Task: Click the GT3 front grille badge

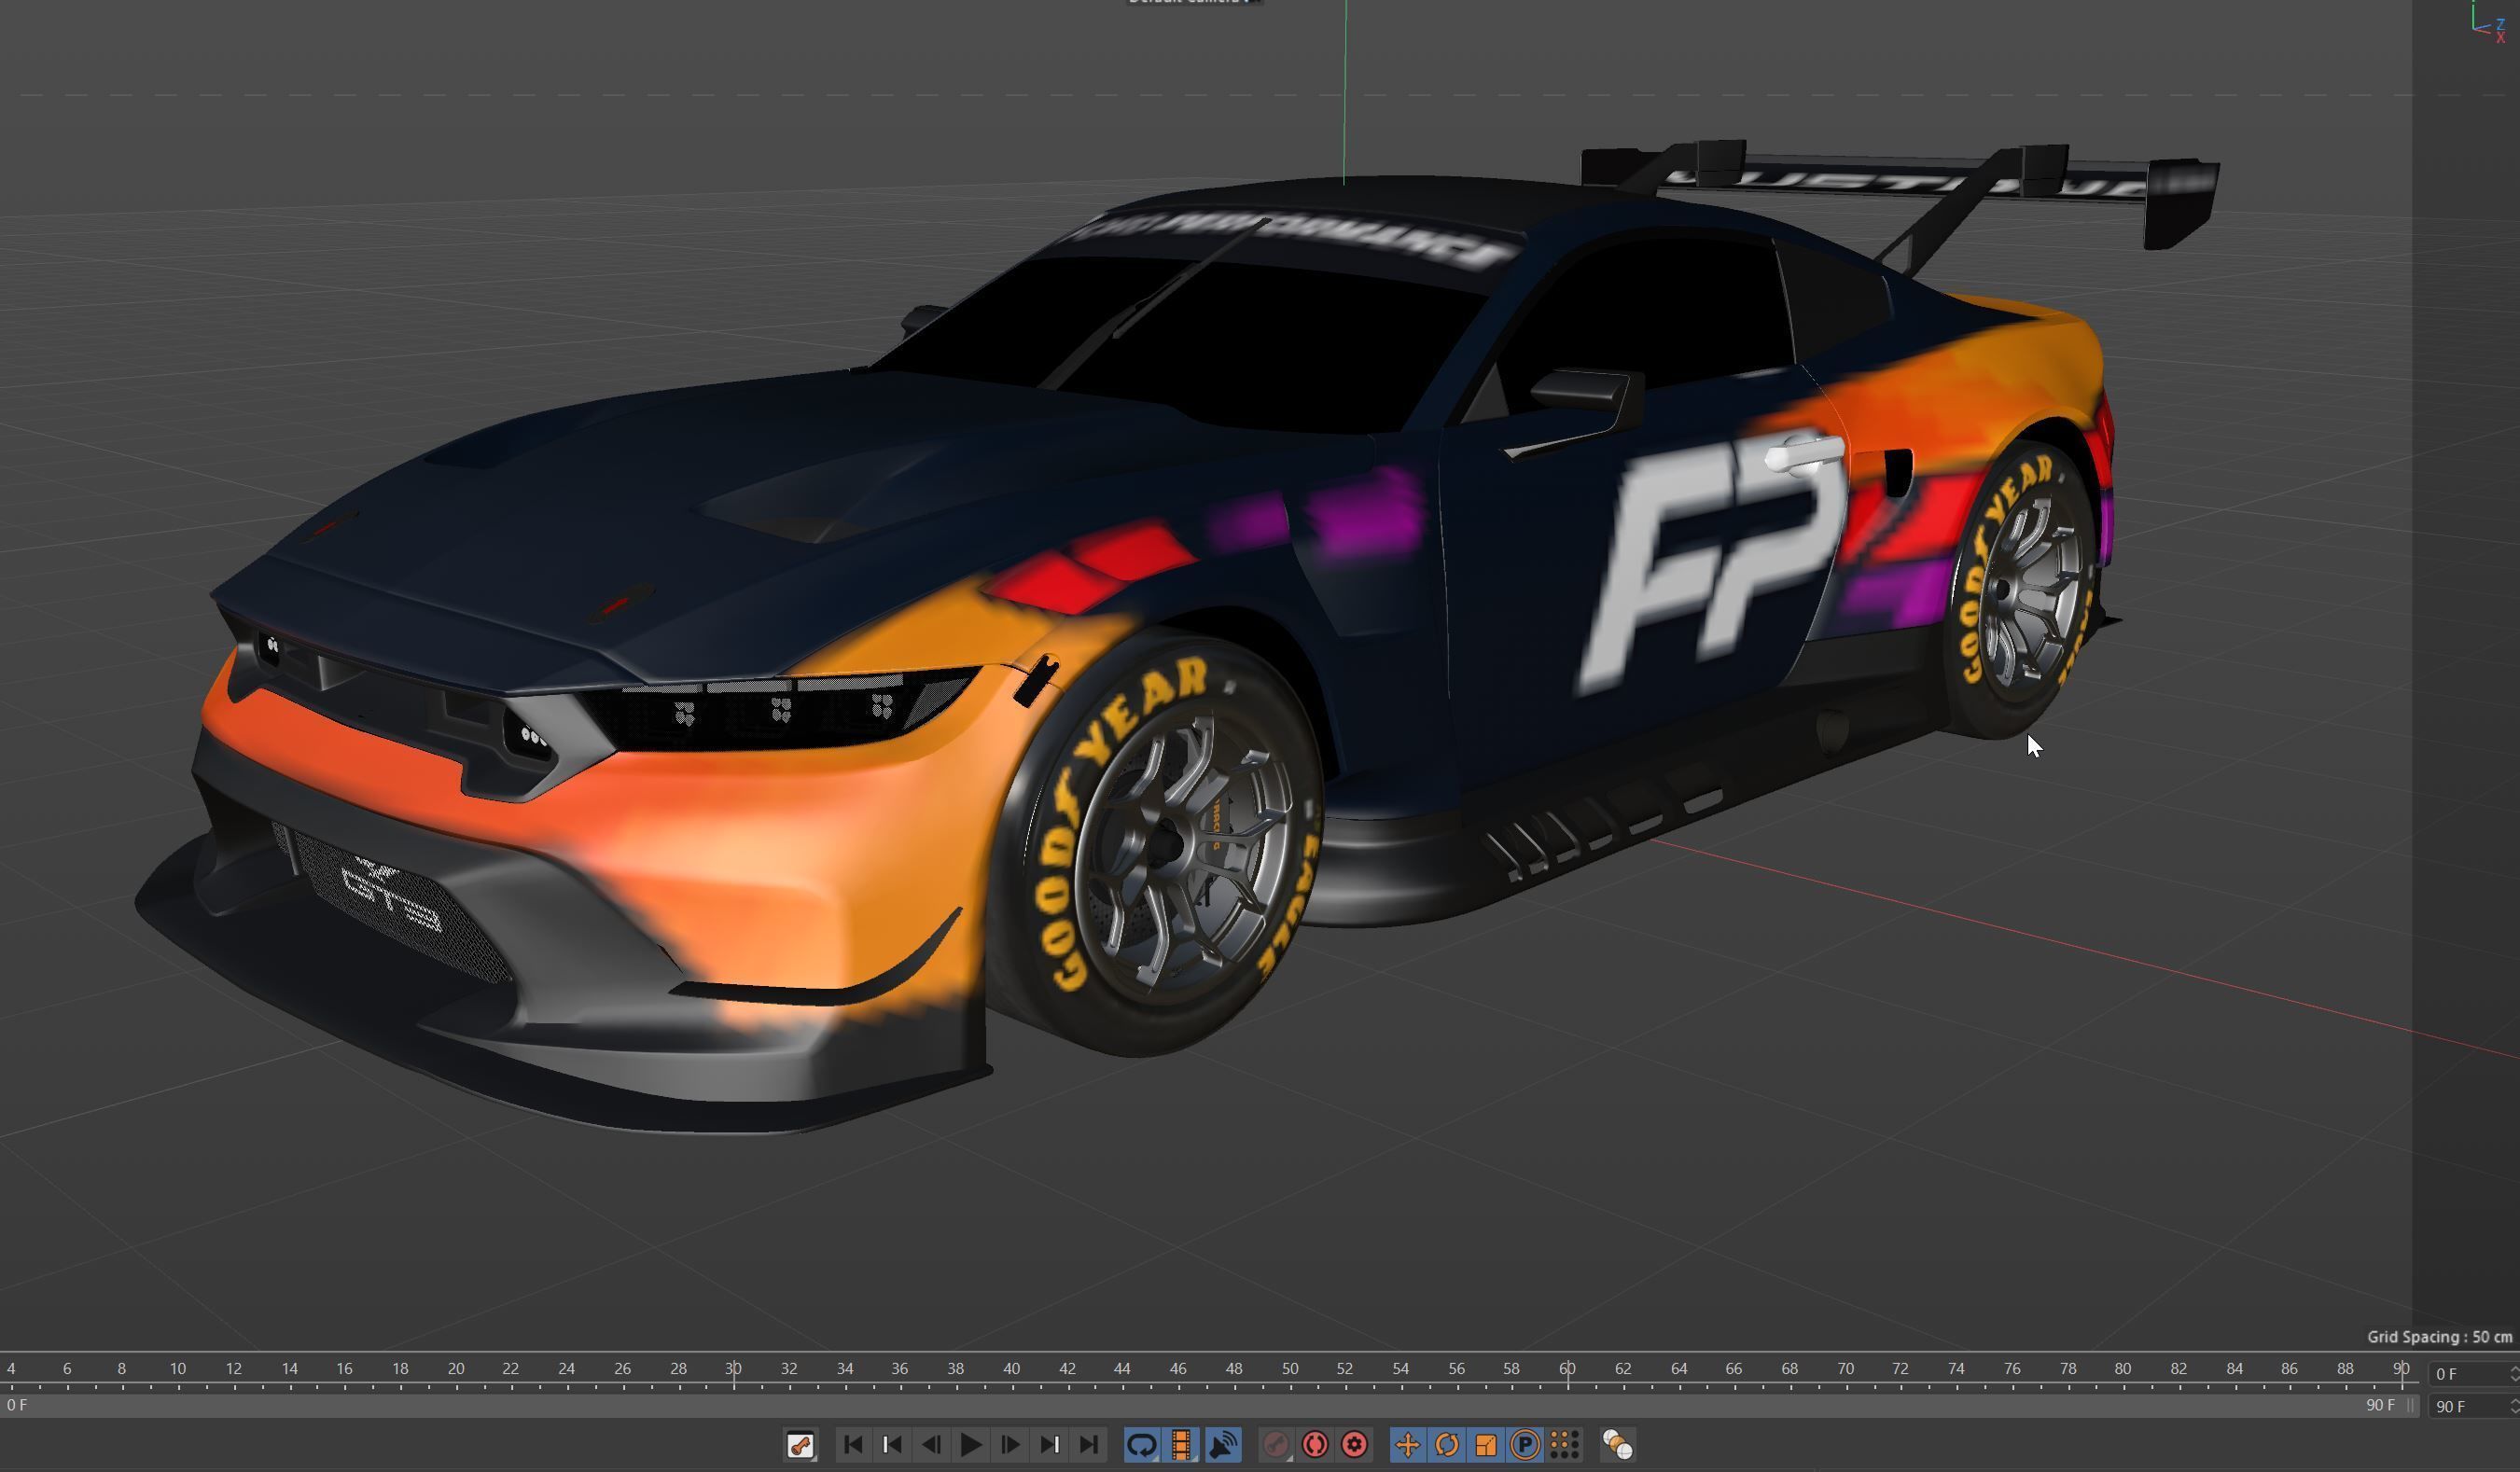Action: [392, 897]
